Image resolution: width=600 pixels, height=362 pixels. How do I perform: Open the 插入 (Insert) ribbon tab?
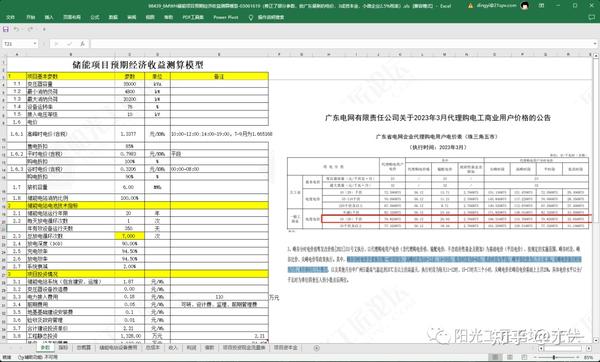[49, 17]
